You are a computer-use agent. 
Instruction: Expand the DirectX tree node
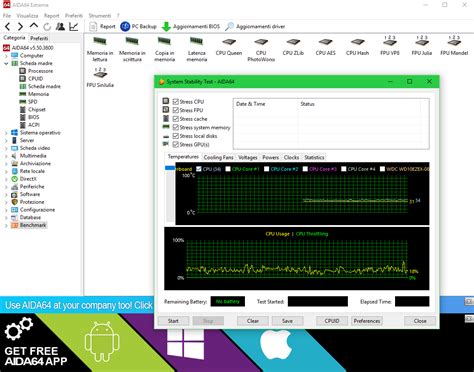(x=6, y=179)
